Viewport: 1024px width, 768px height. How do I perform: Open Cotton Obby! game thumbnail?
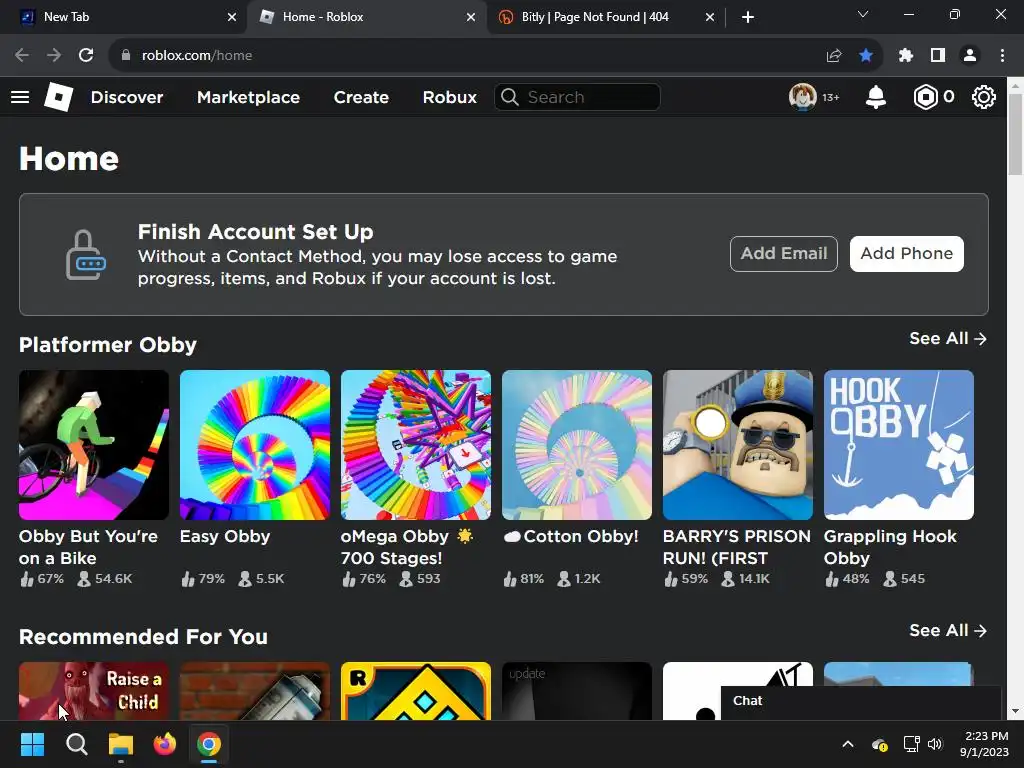click(577, 445)
